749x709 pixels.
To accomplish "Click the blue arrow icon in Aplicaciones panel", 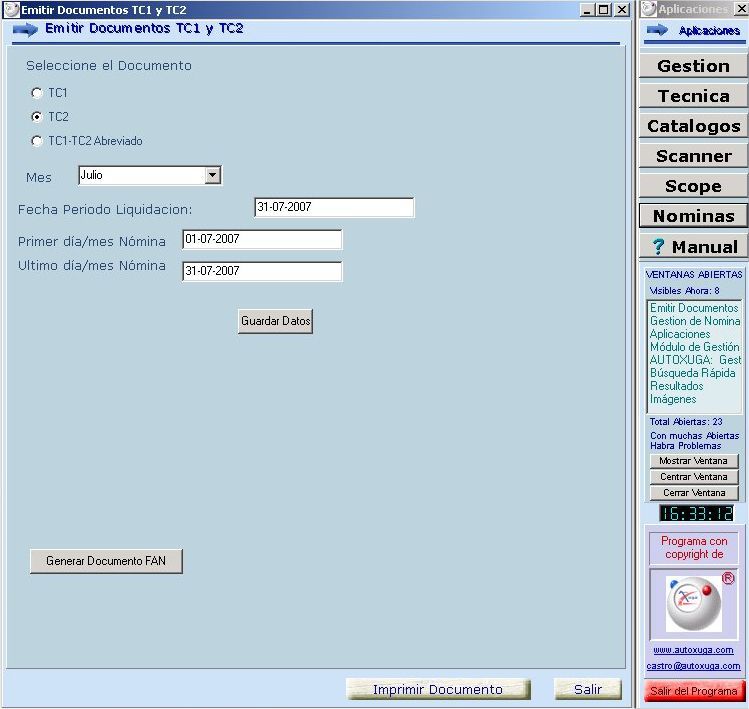I will coord(657,30).
